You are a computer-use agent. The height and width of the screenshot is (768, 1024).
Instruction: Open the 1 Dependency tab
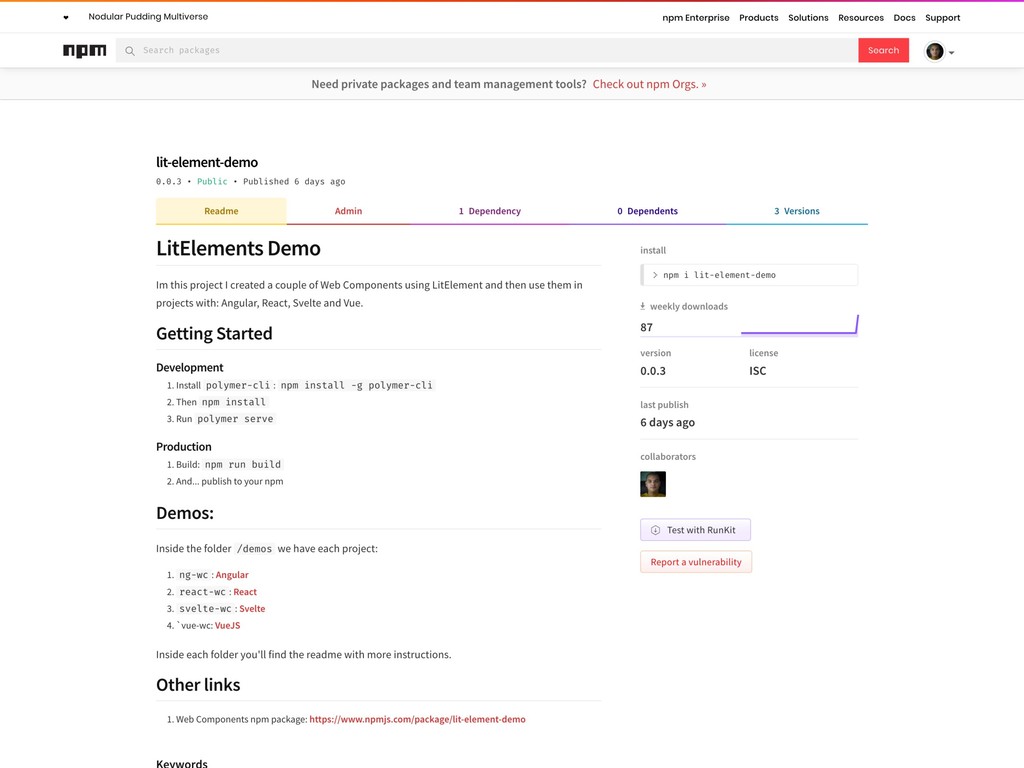[x=489, y=211]
